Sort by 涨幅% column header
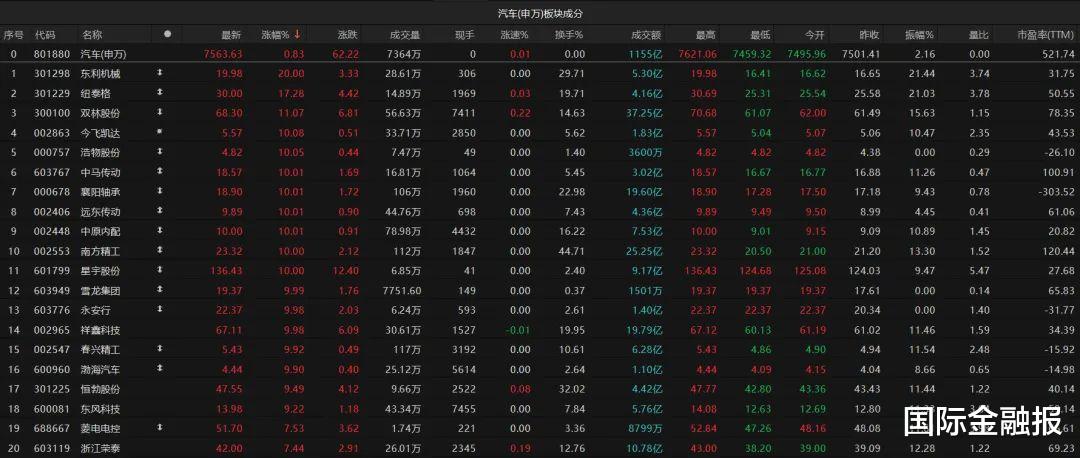The height and width of the screenshot is (458, 1080). tap(276, 34)
